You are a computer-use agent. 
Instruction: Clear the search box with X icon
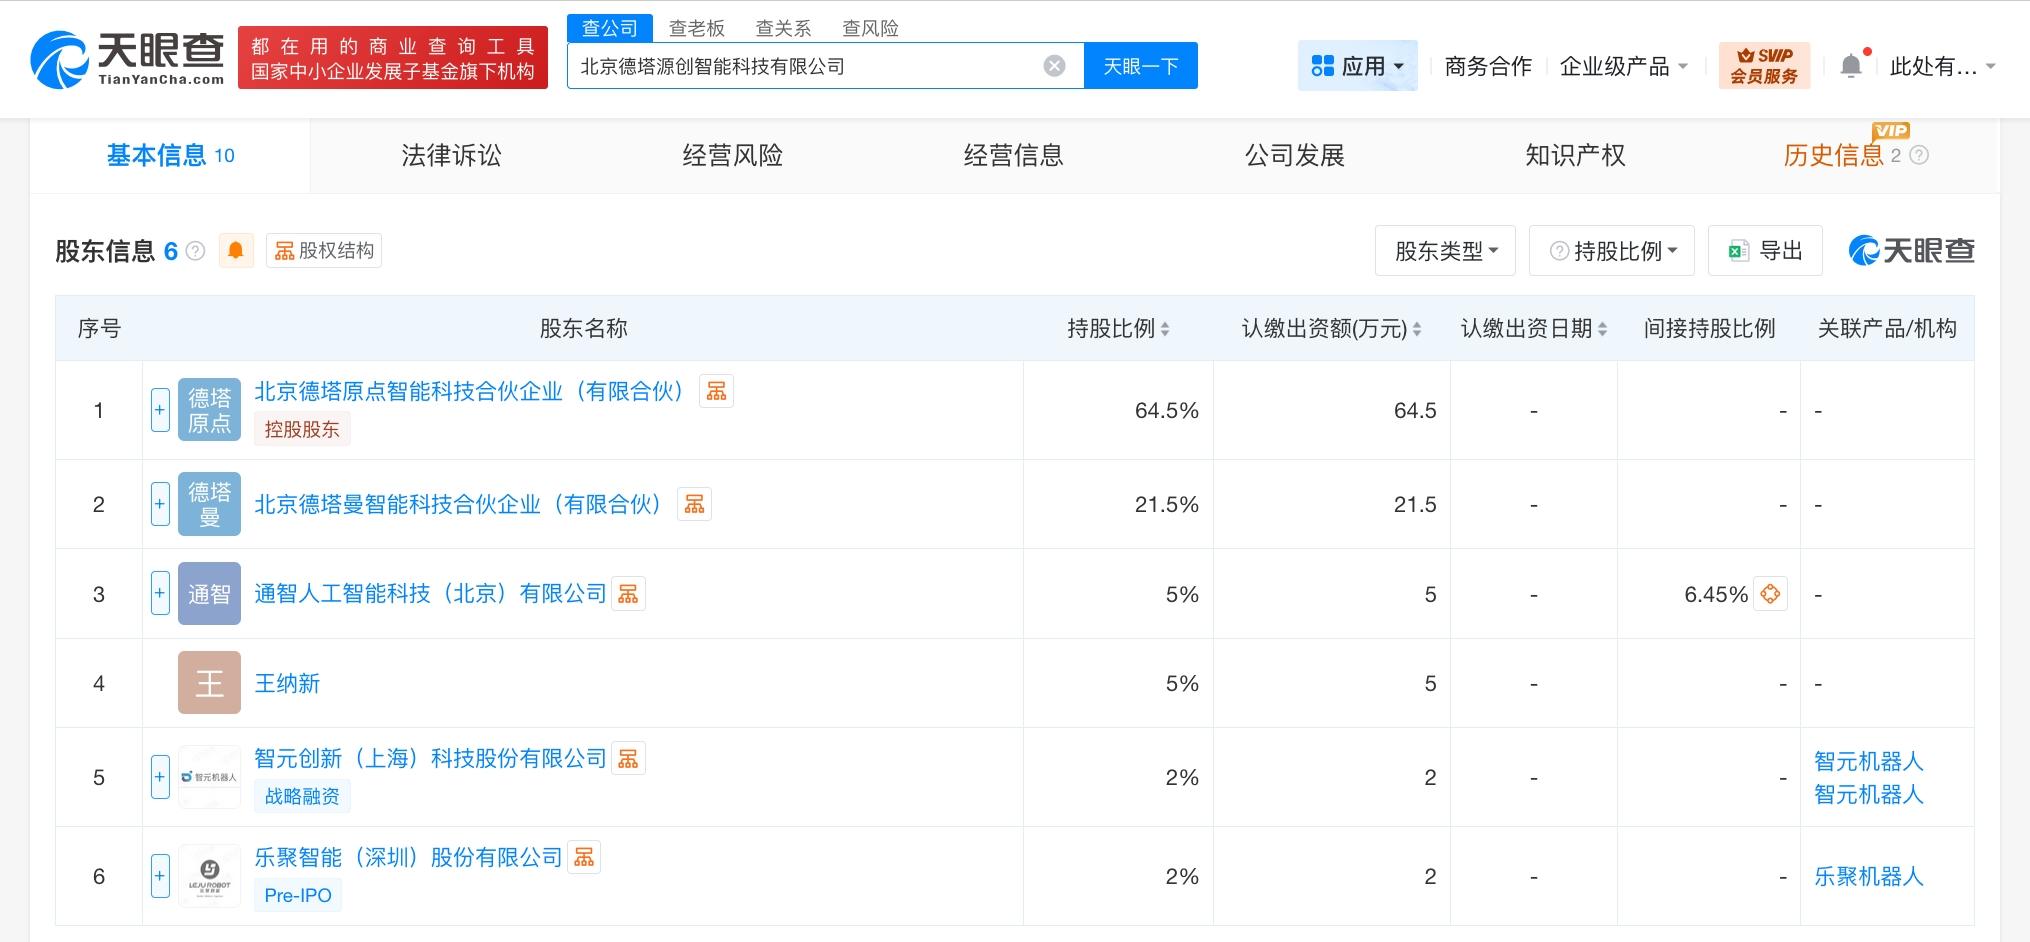[1054, 66]
